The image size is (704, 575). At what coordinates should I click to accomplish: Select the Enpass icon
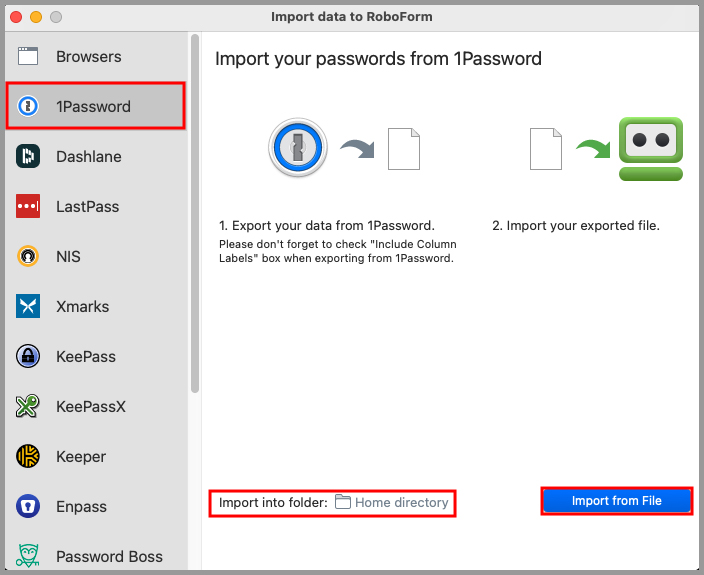pos(28,507)
